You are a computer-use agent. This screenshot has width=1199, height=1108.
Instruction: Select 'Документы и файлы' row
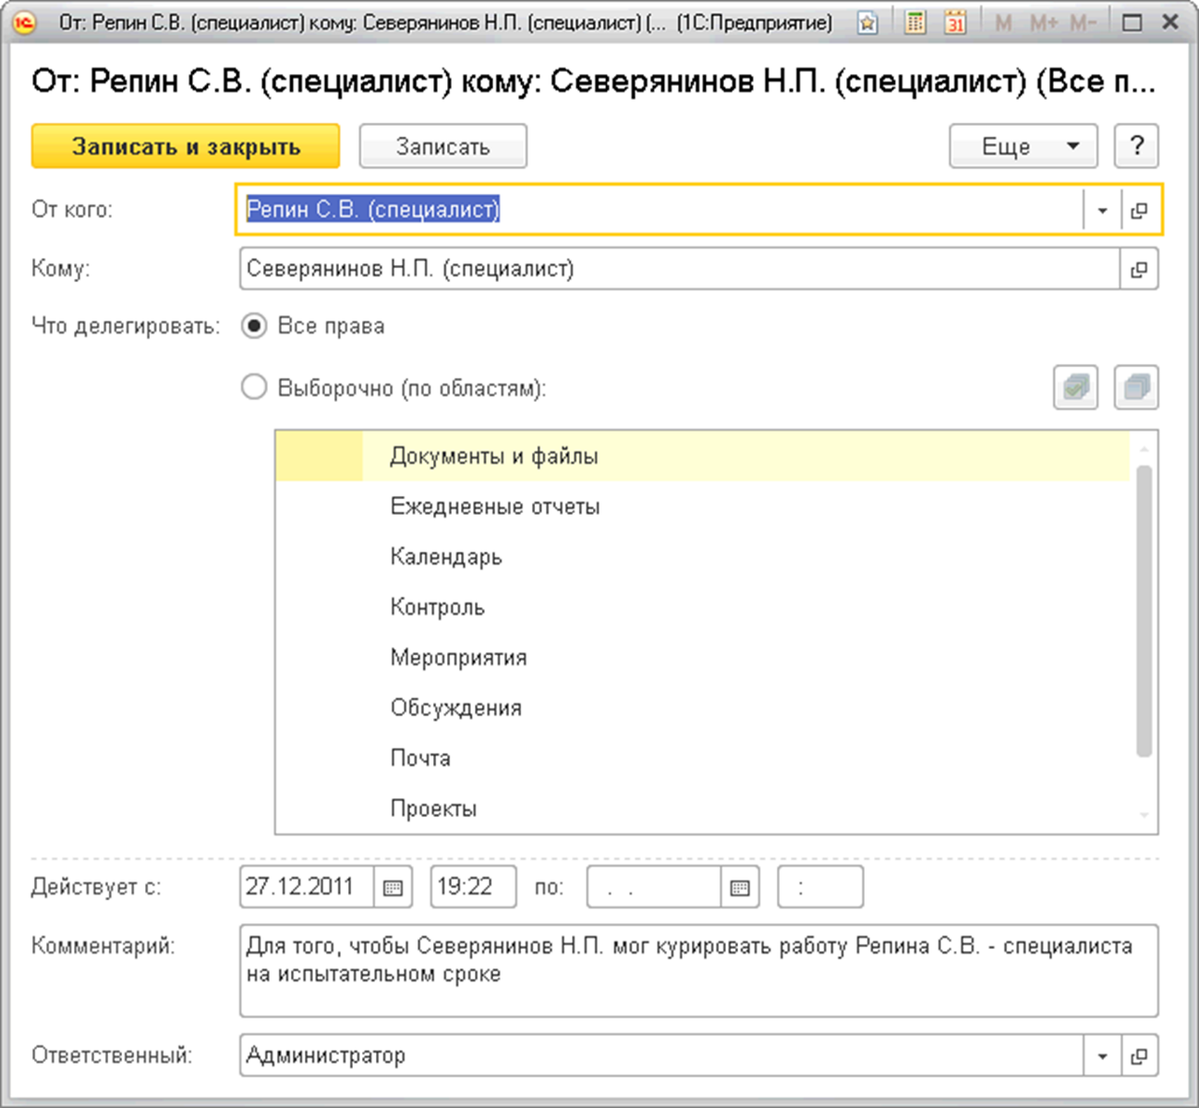coord(702,456)
